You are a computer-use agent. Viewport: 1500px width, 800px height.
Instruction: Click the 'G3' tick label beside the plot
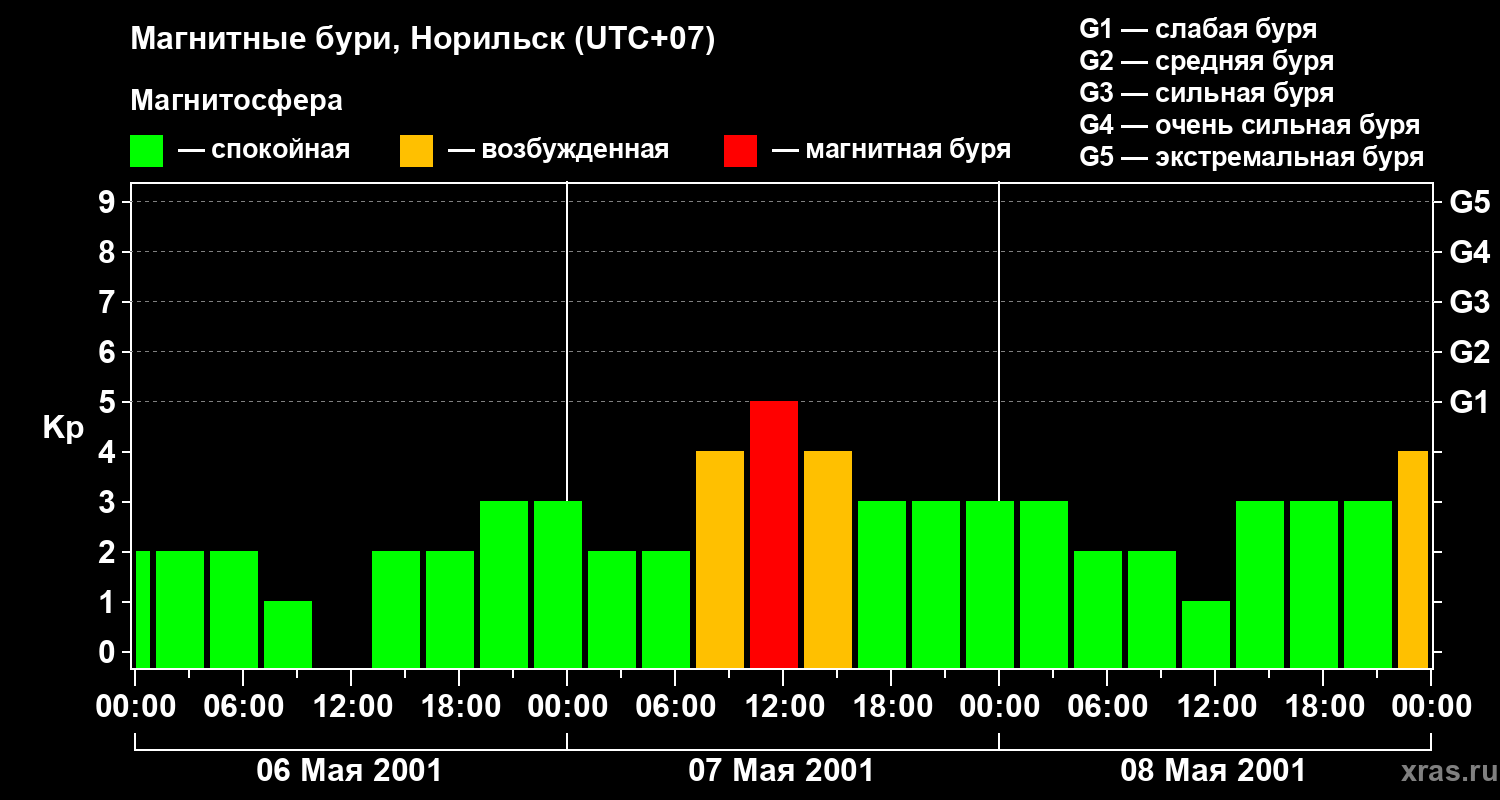(1469, 302)
